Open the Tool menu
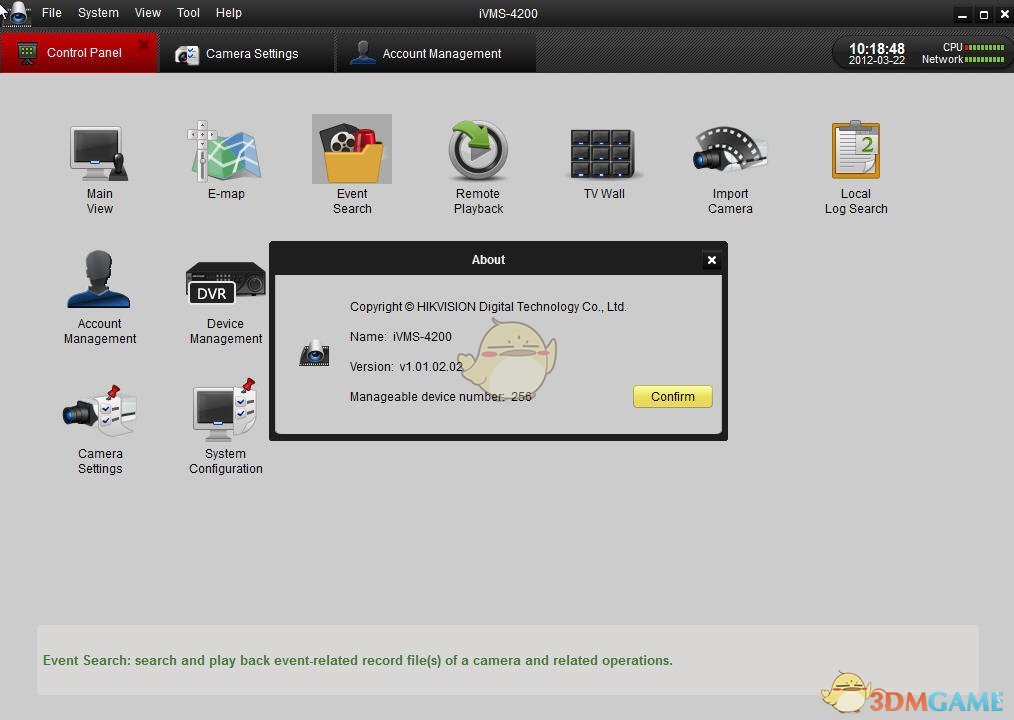1014x720 pixels. click(x=188, y=13)
